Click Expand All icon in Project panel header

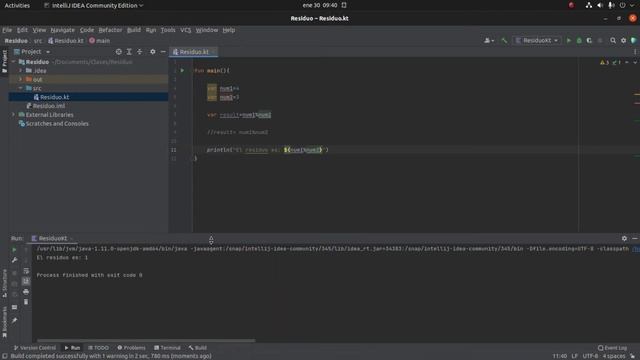pos(129,52)
